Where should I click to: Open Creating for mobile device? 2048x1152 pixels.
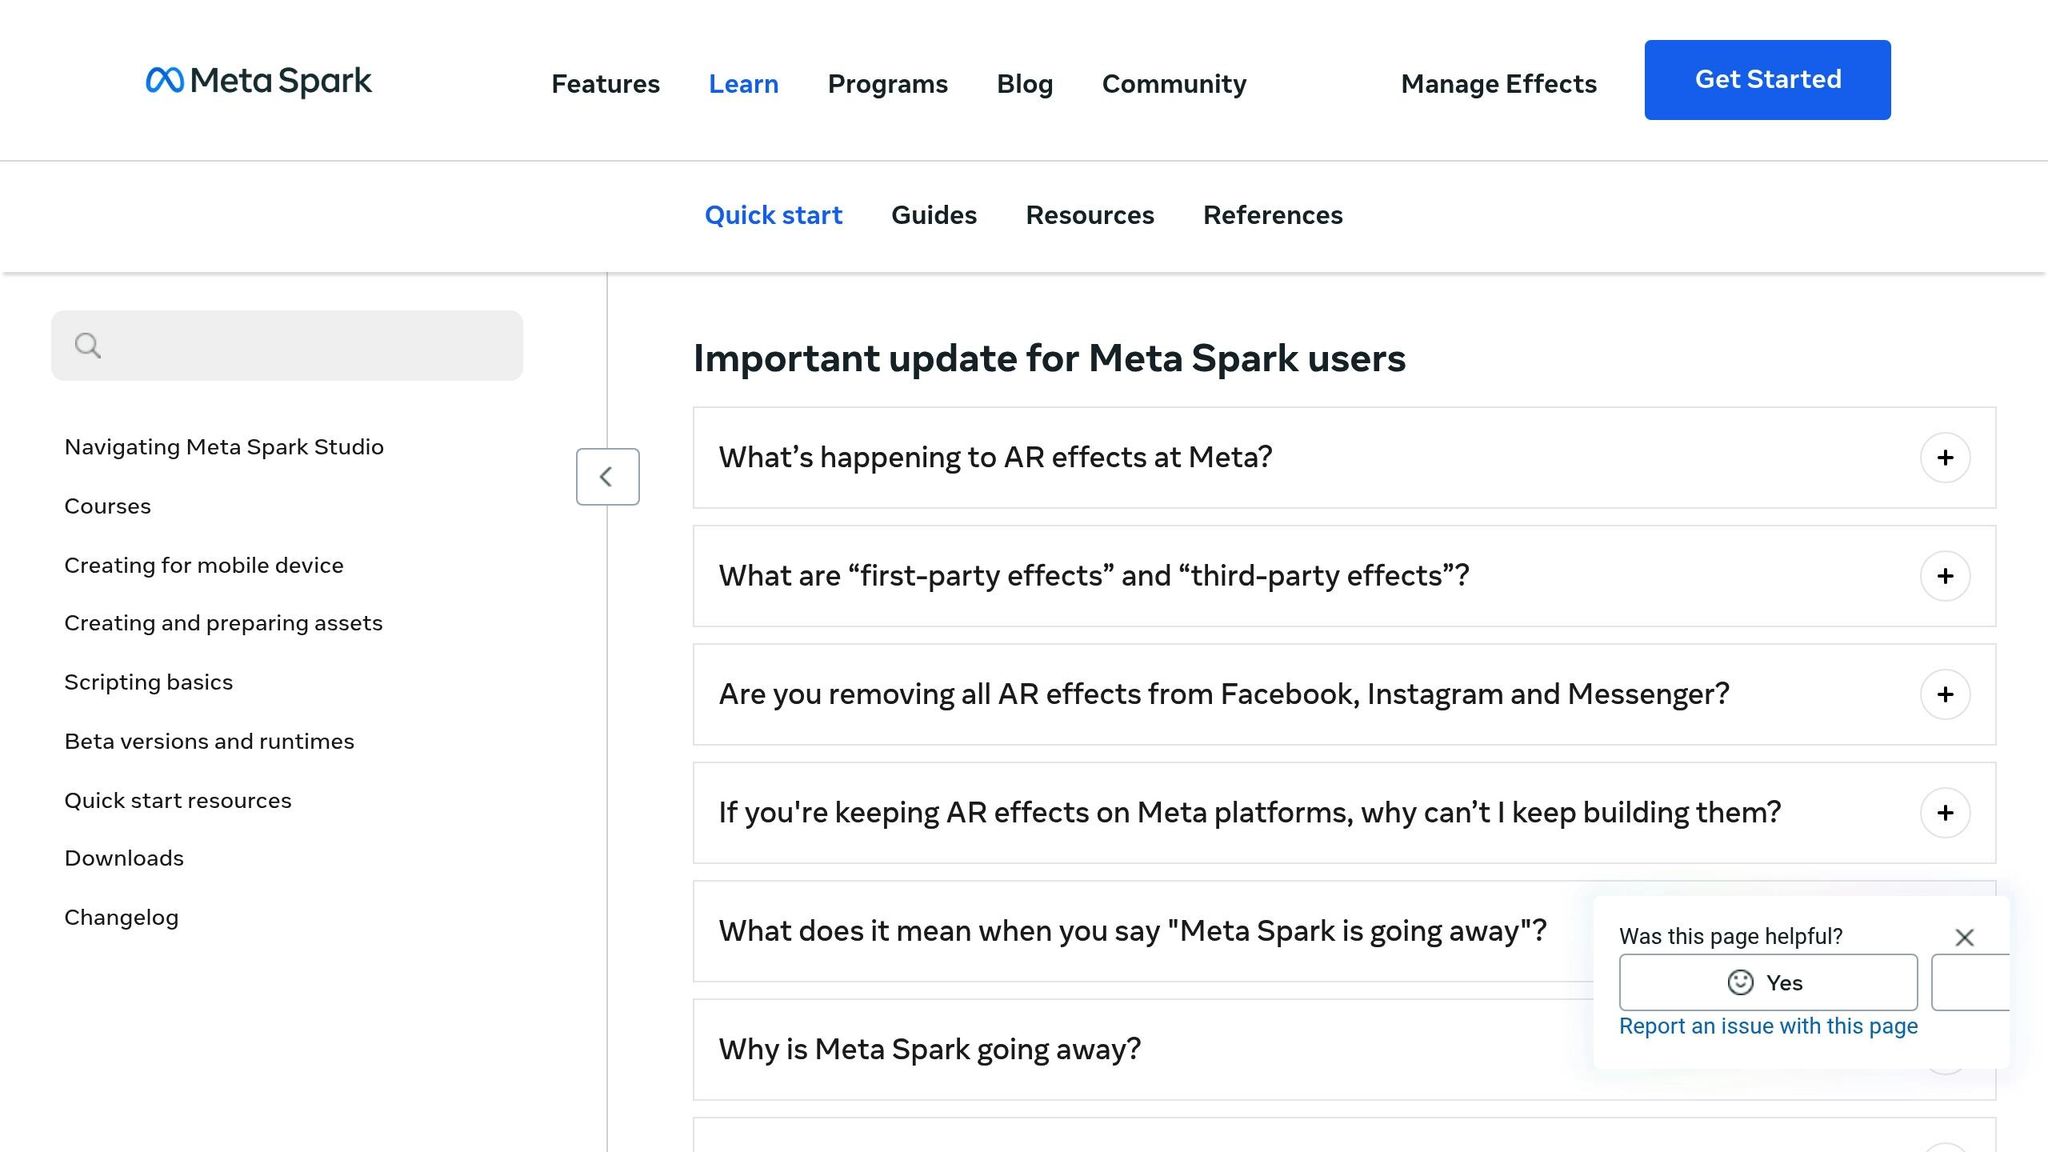[x=204, y=565]
